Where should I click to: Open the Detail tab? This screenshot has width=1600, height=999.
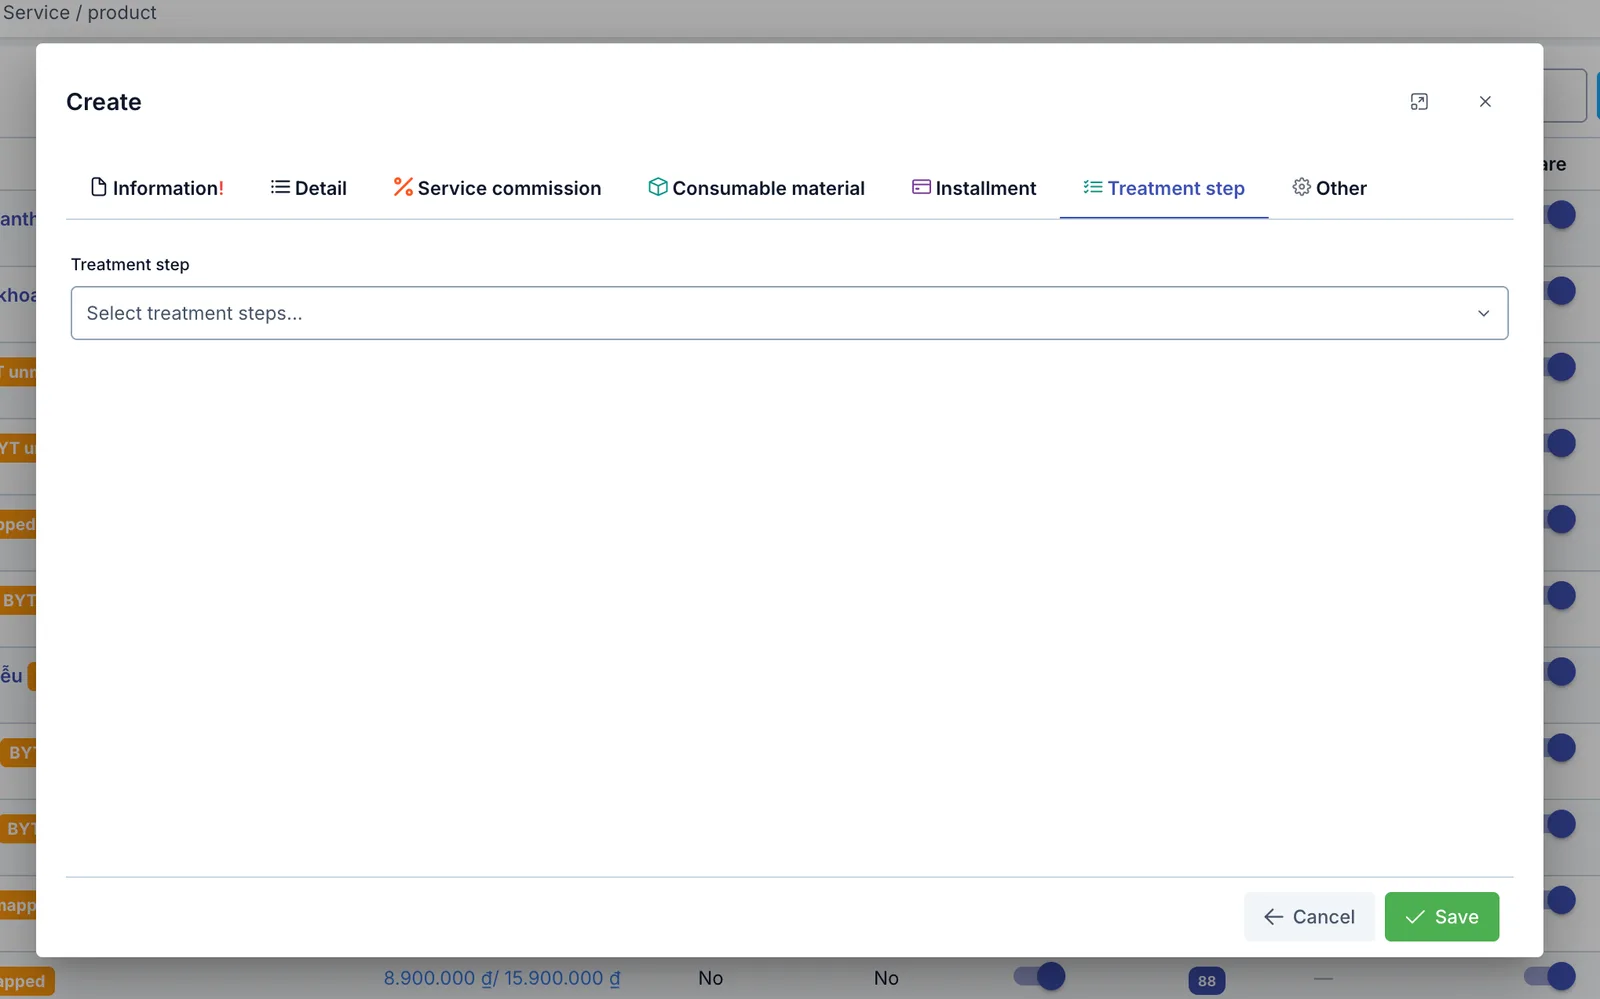point(308,188)
